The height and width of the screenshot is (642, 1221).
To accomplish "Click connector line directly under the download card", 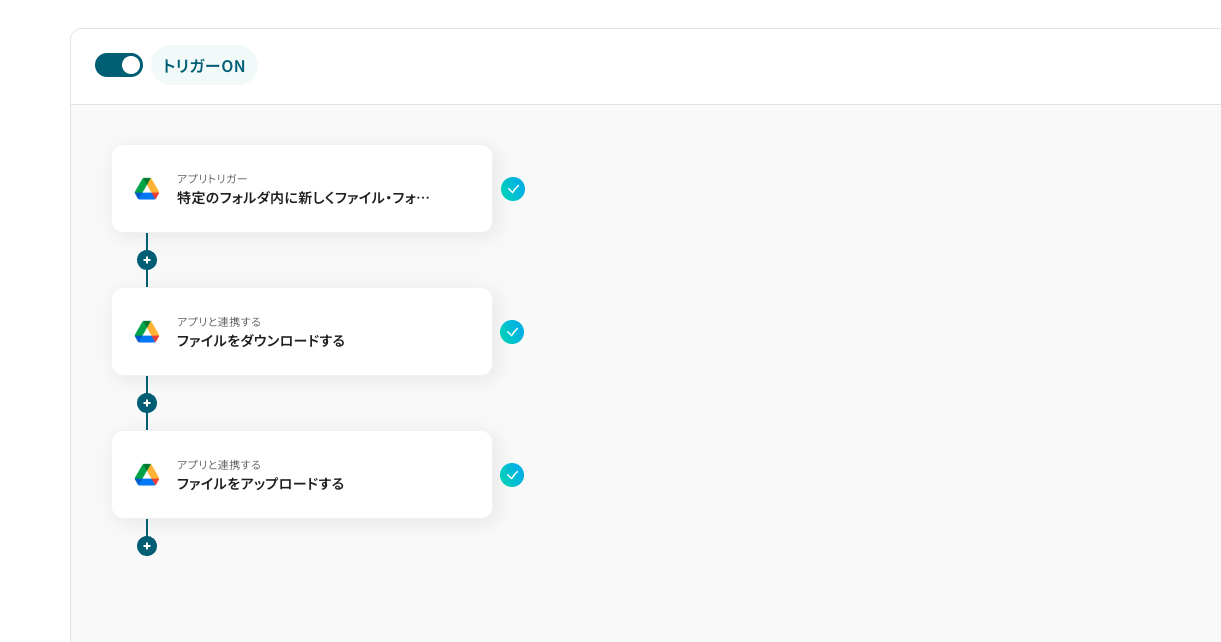I will (147, 384).
